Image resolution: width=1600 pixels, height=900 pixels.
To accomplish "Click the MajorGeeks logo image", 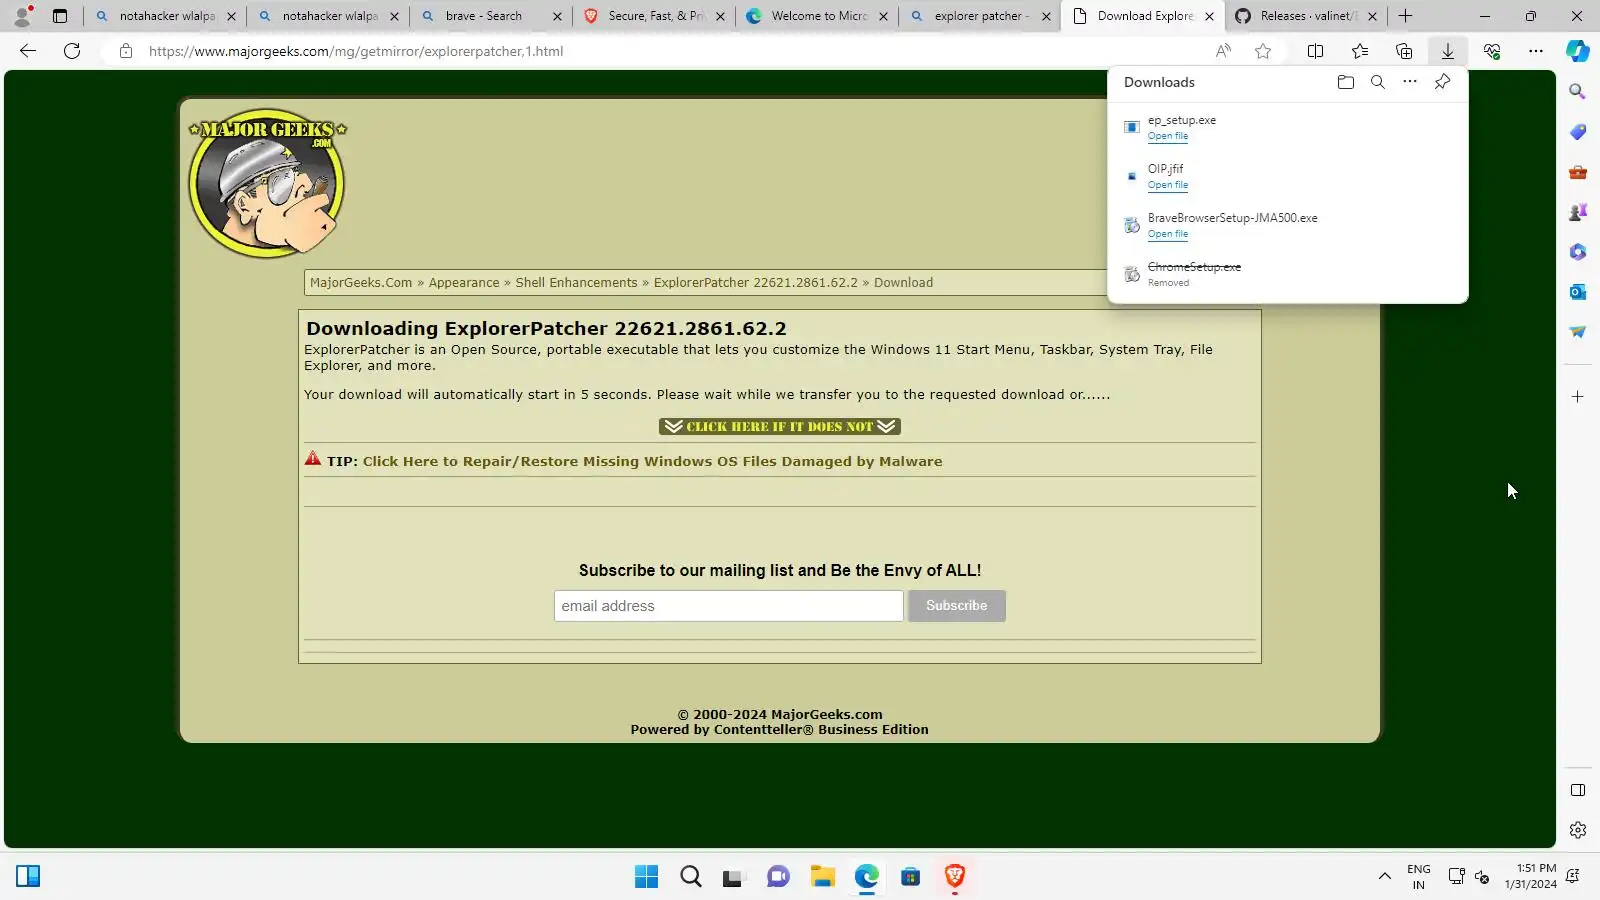I will click(x=267, y=183).
